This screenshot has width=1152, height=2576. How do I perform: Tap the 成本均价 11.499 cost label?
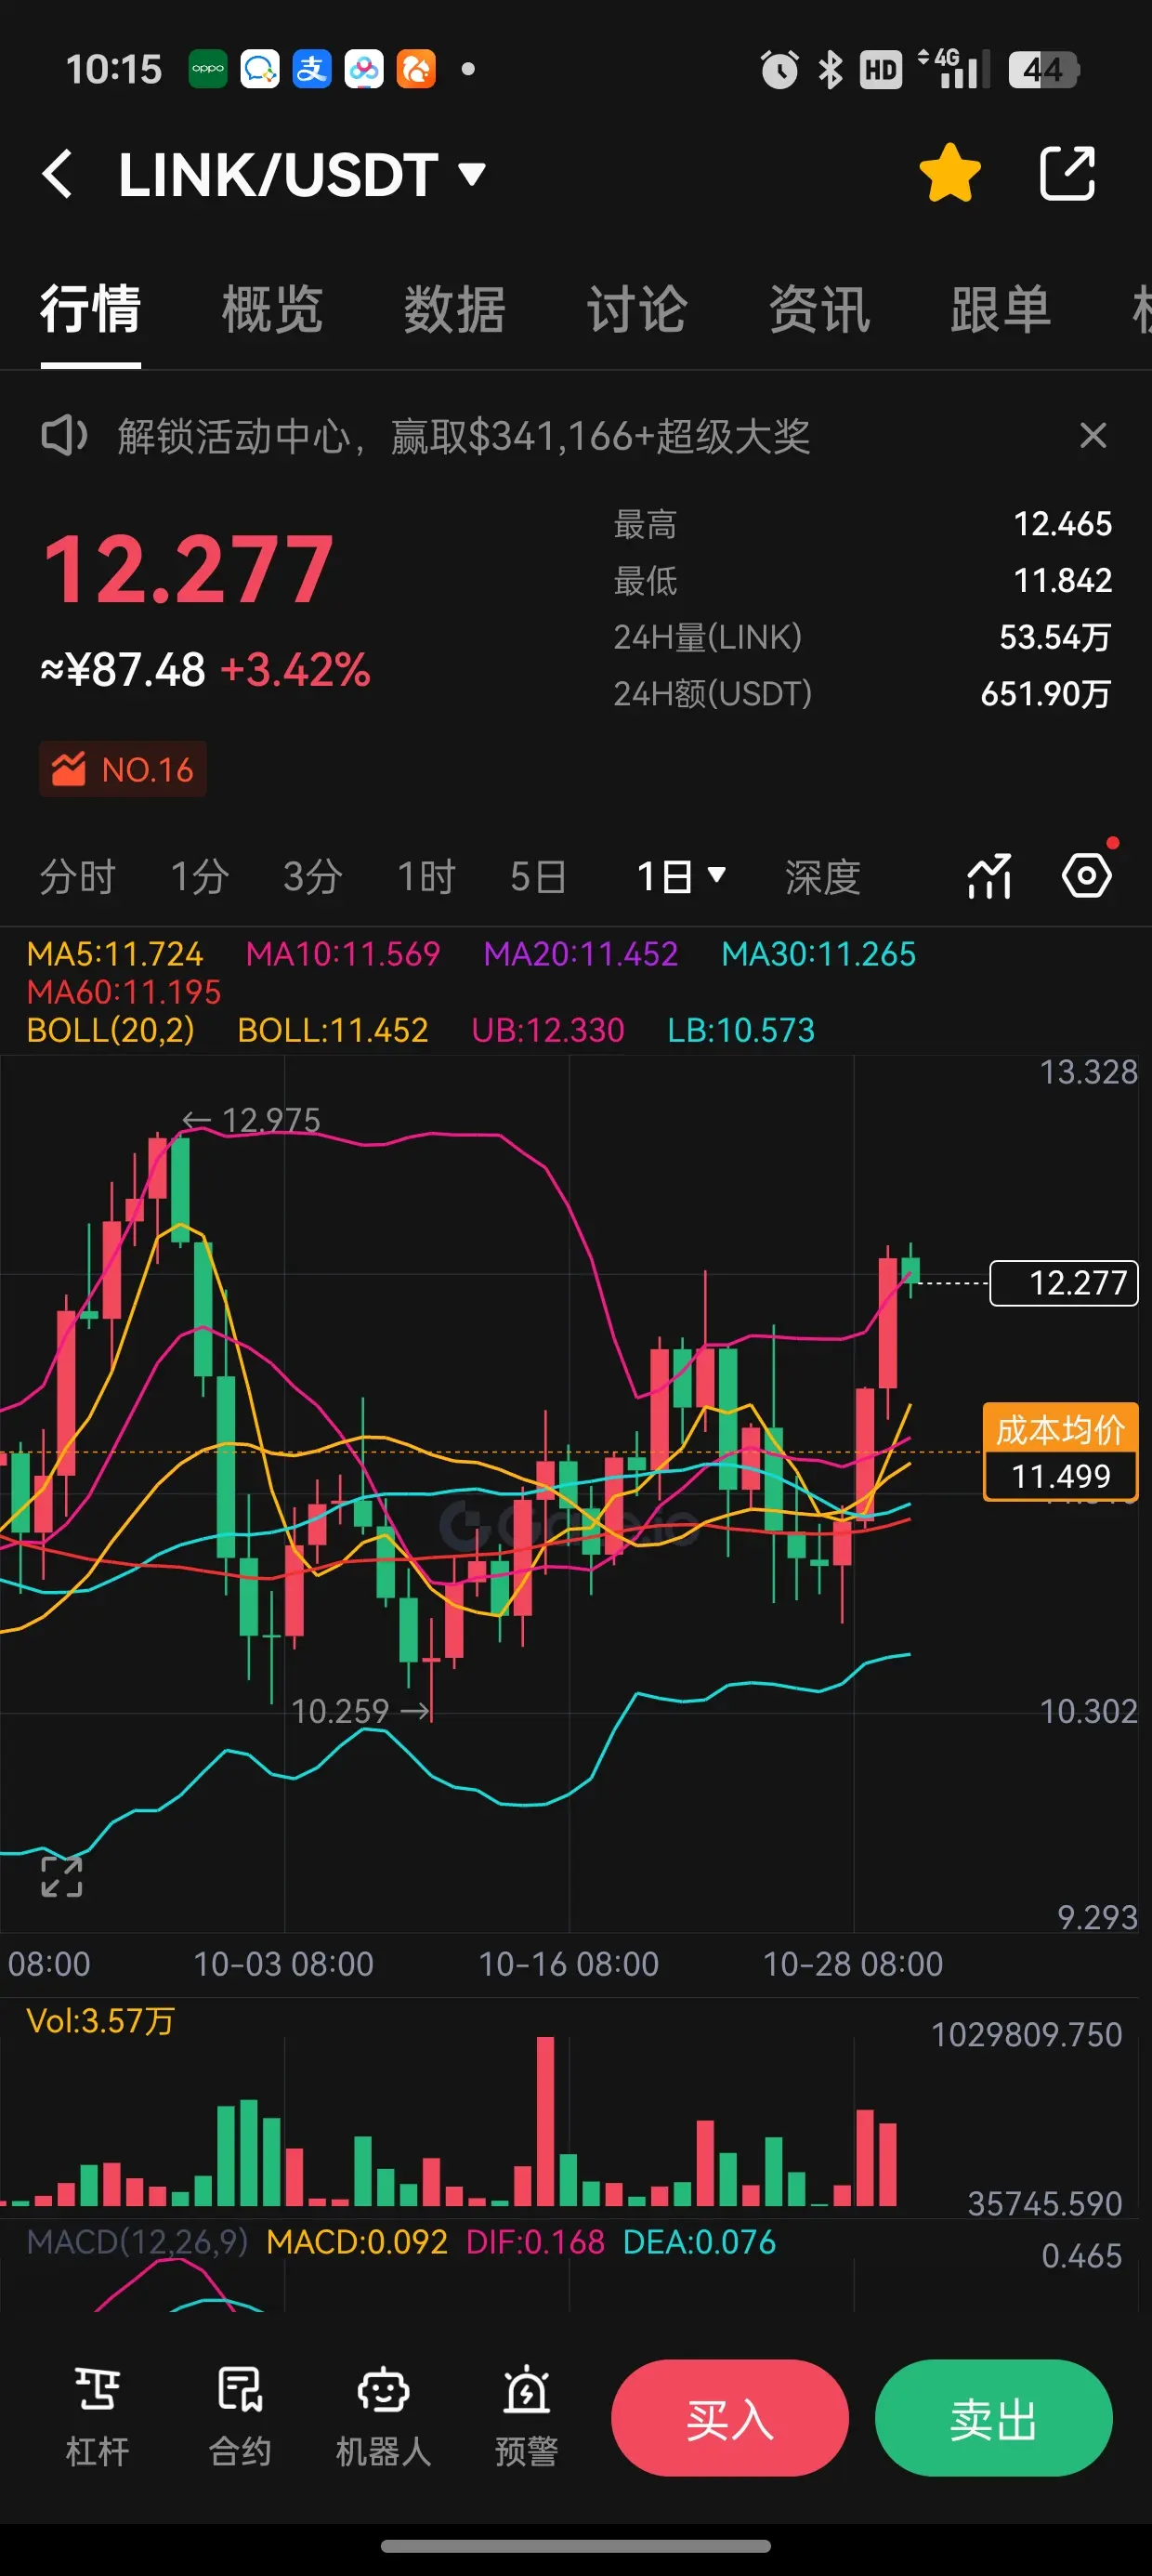pyautogui.click(x=1061, y=1452)
